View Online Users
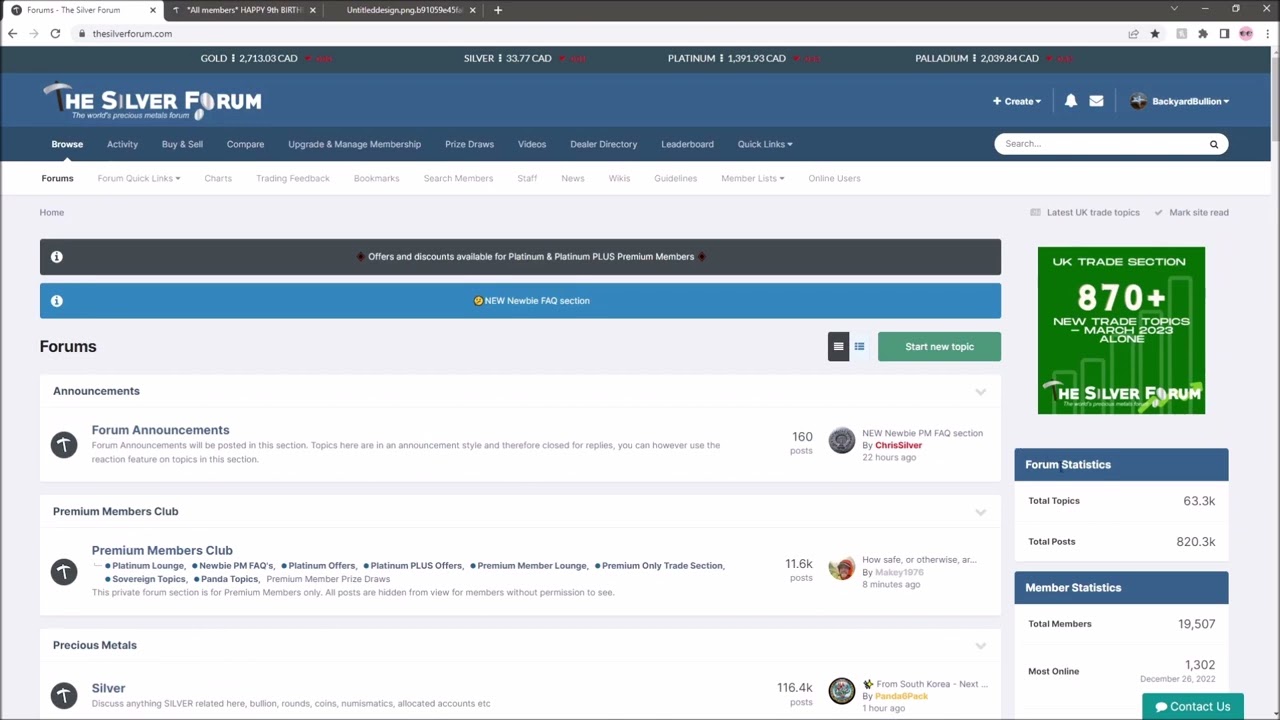Screen dimensions: 1280x720 (834, 178)
